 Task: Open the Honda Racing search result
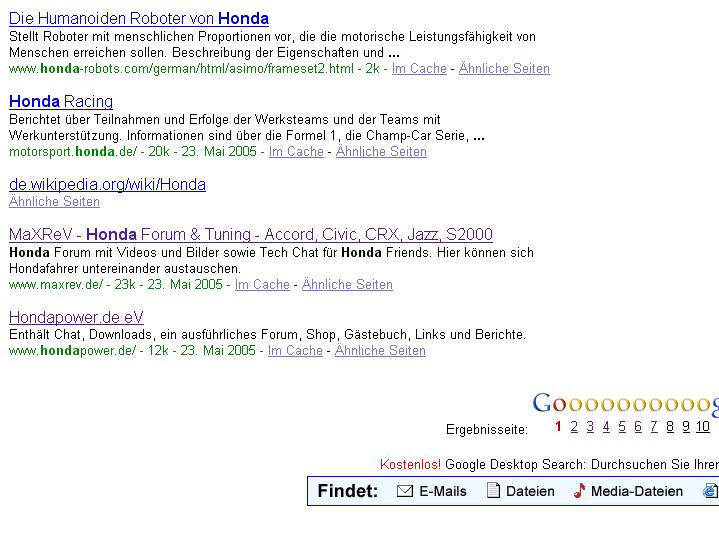click(x=61, y=101)
